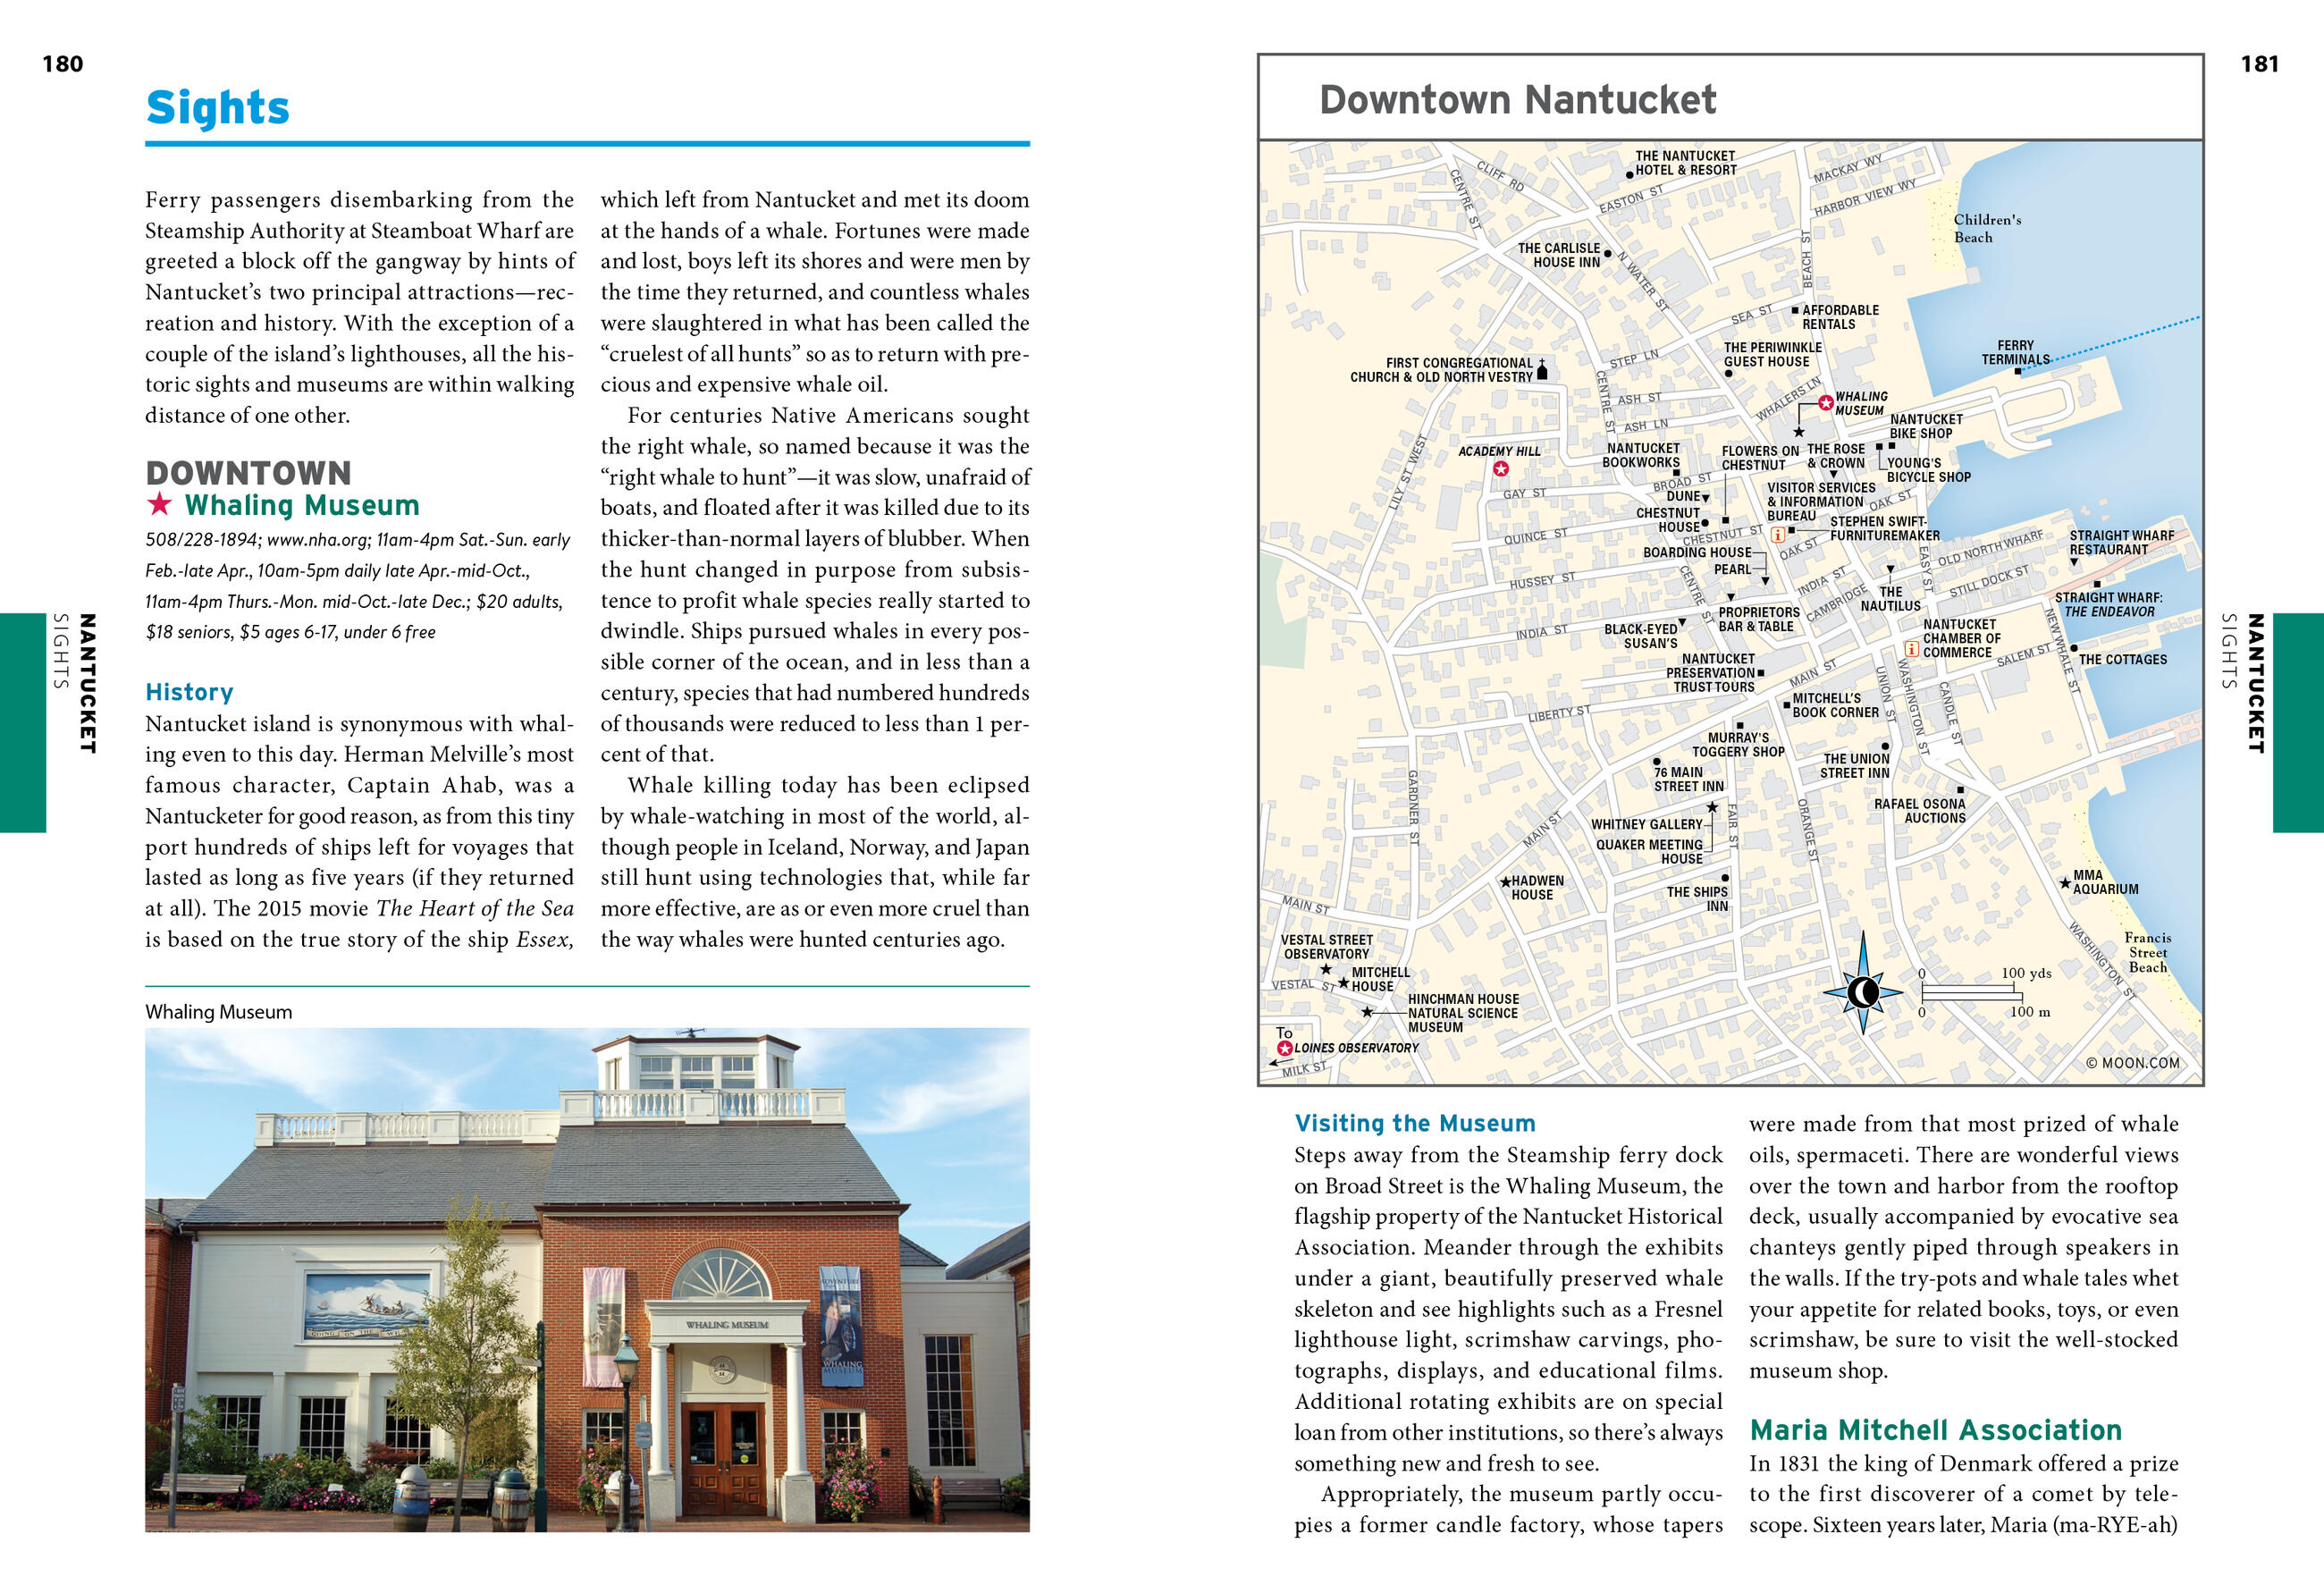Click the Whaling Museum red star marker
Screen dimensions: 2324x1585
(1825, 403)
